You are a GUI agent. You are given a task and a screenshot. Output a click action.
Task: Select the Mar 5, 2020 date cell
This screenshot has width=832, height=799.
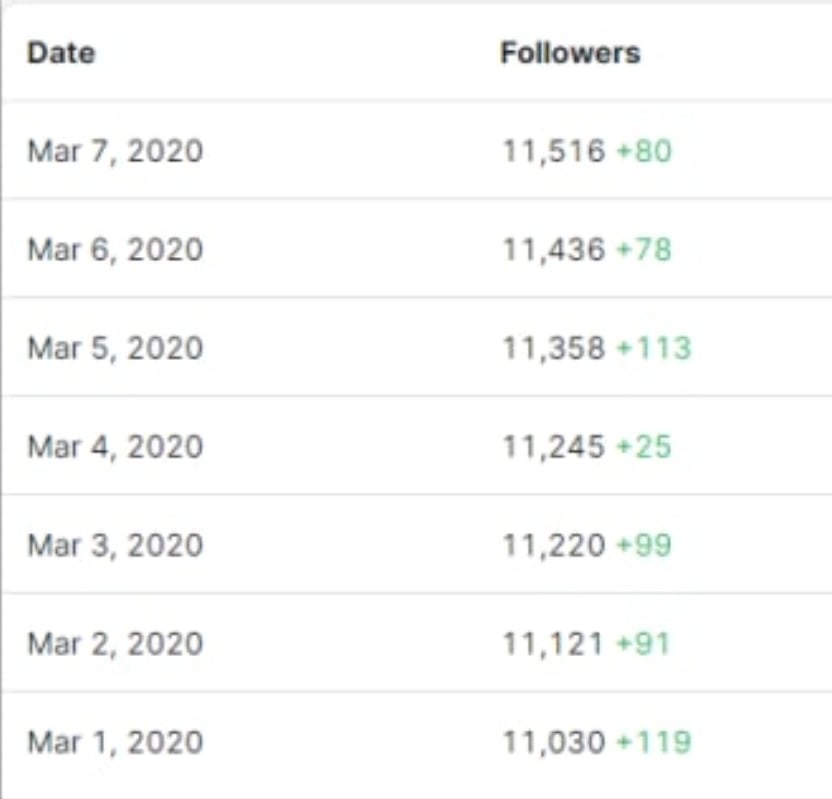tap(115, 349)
